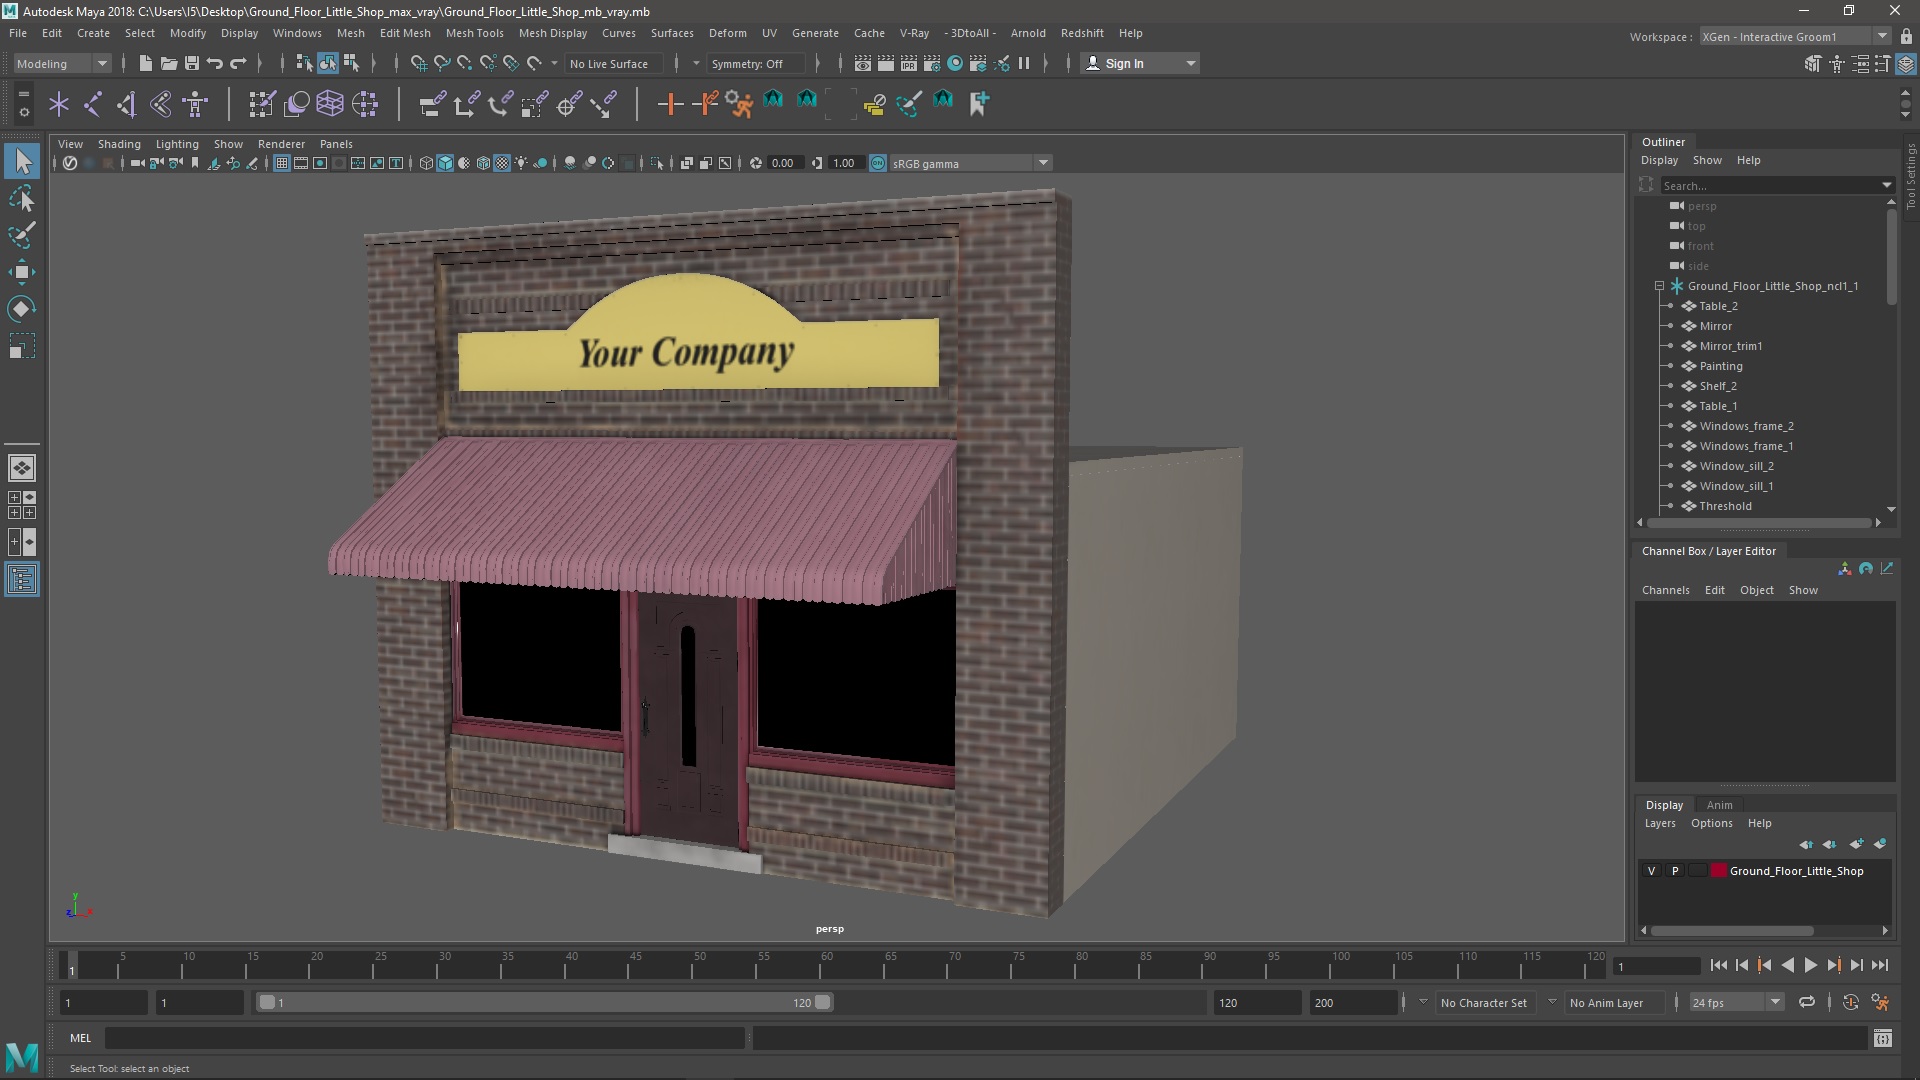The width and height of the screenshot is (1920, 1080).
Task: Open the Edit Mesh menu
Action: 405,33
